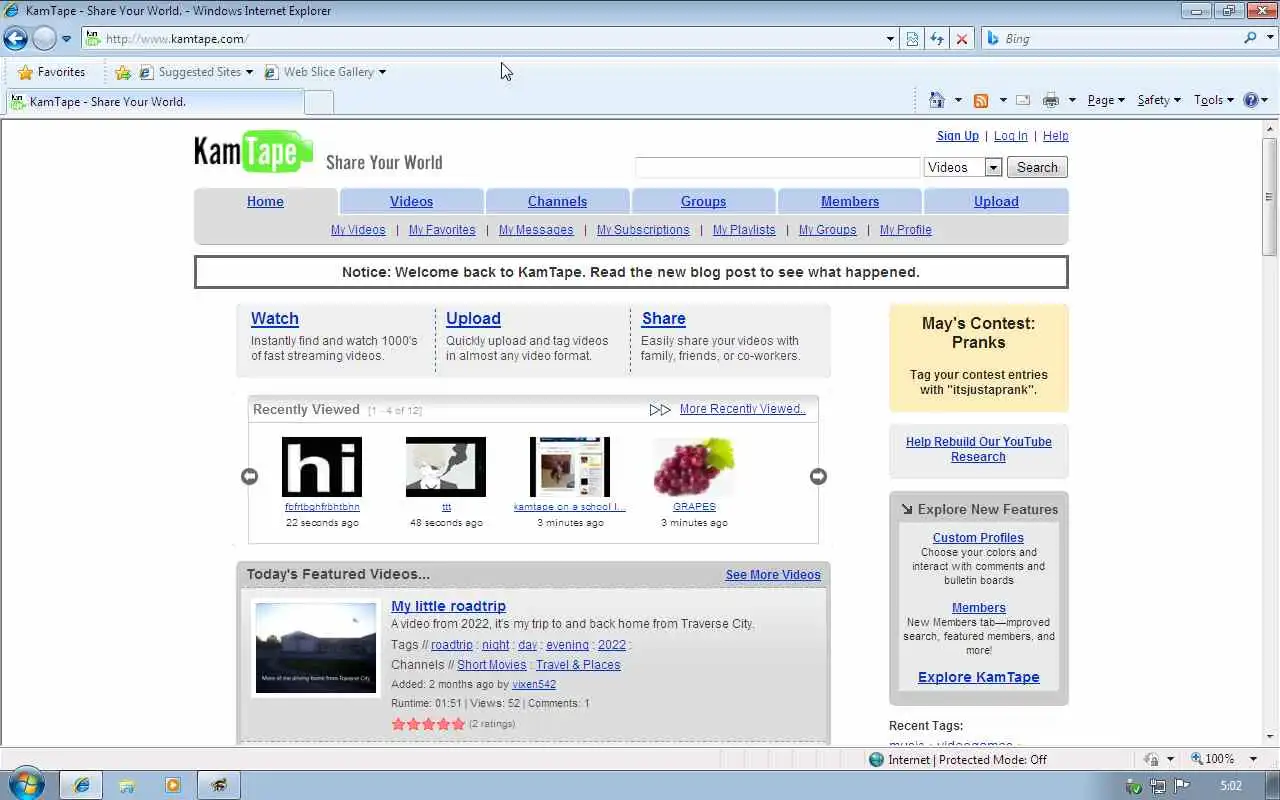Open the Help Rebuild Our YouTube Research link

pyautogui.click(x=979, y=449)
